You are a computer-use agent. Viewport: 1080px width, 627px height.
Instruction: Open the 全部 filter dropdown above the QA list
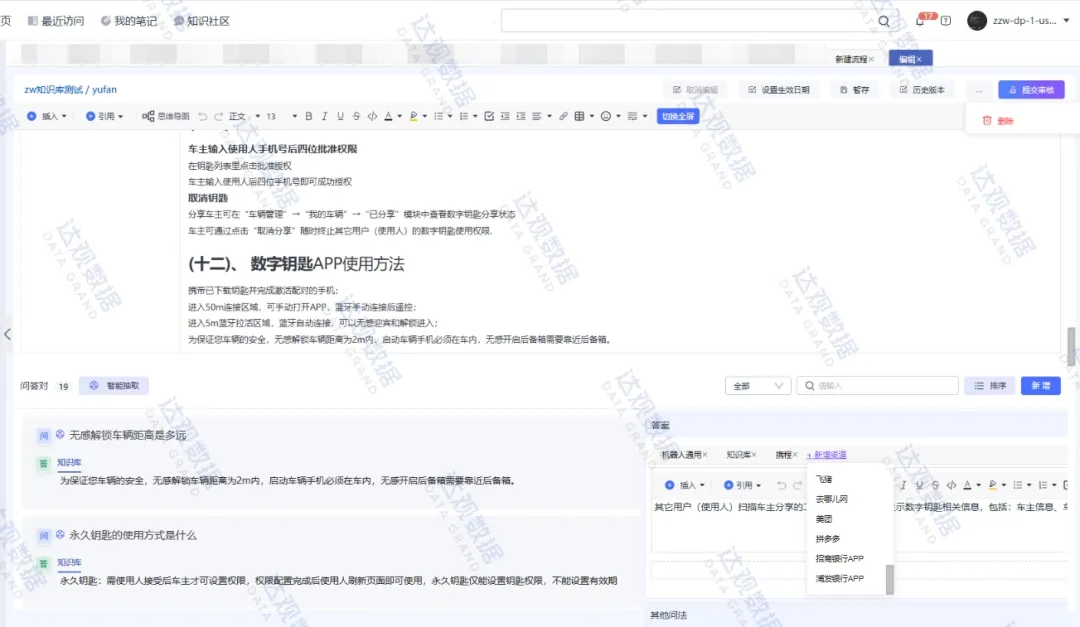tap(757, 385)
